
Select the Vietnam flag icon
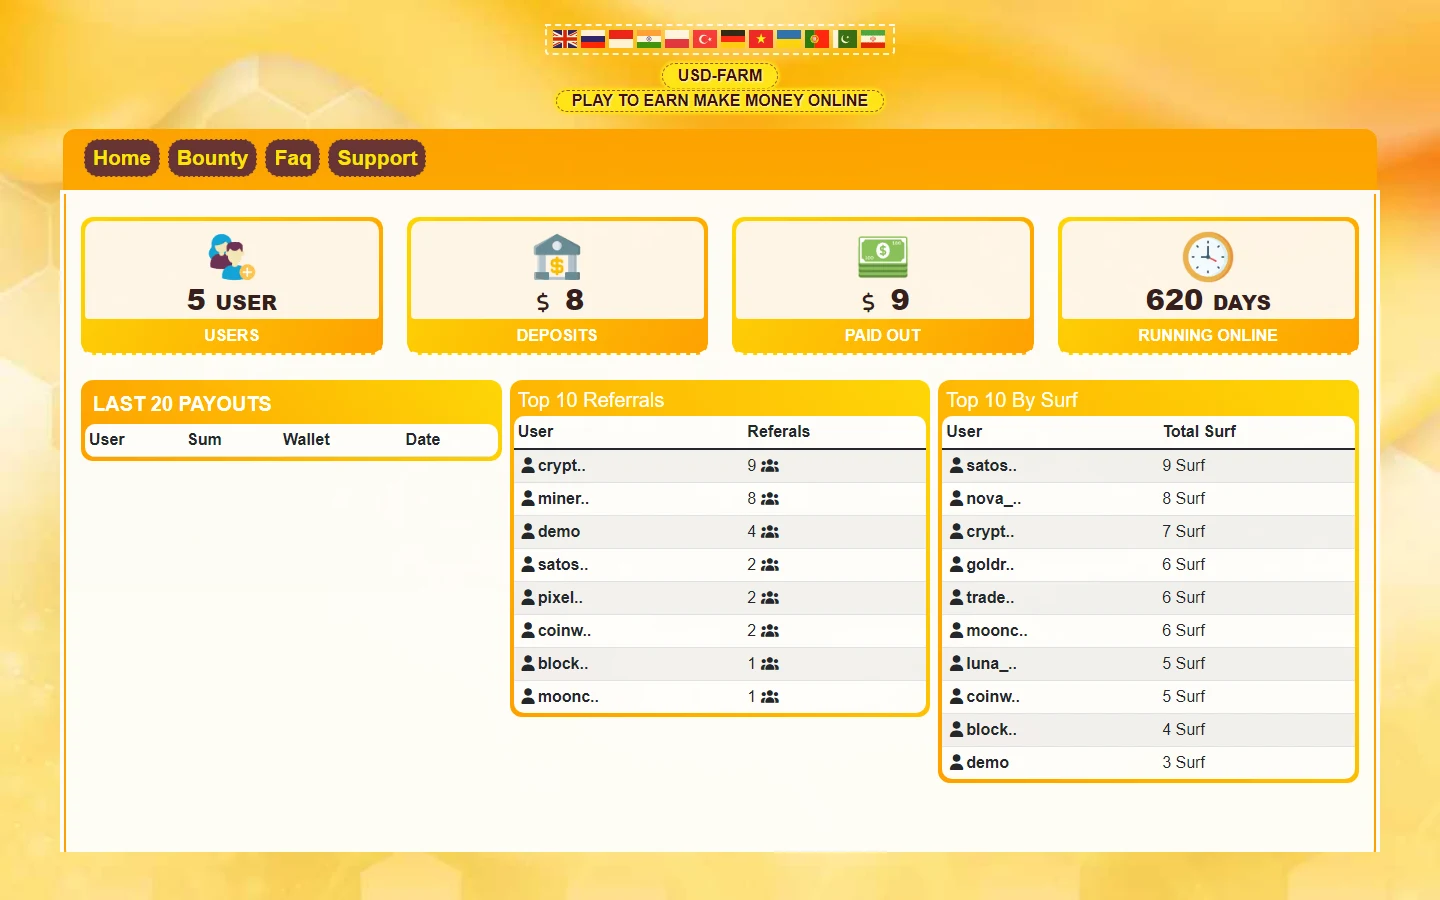click(x=761, y=39)
